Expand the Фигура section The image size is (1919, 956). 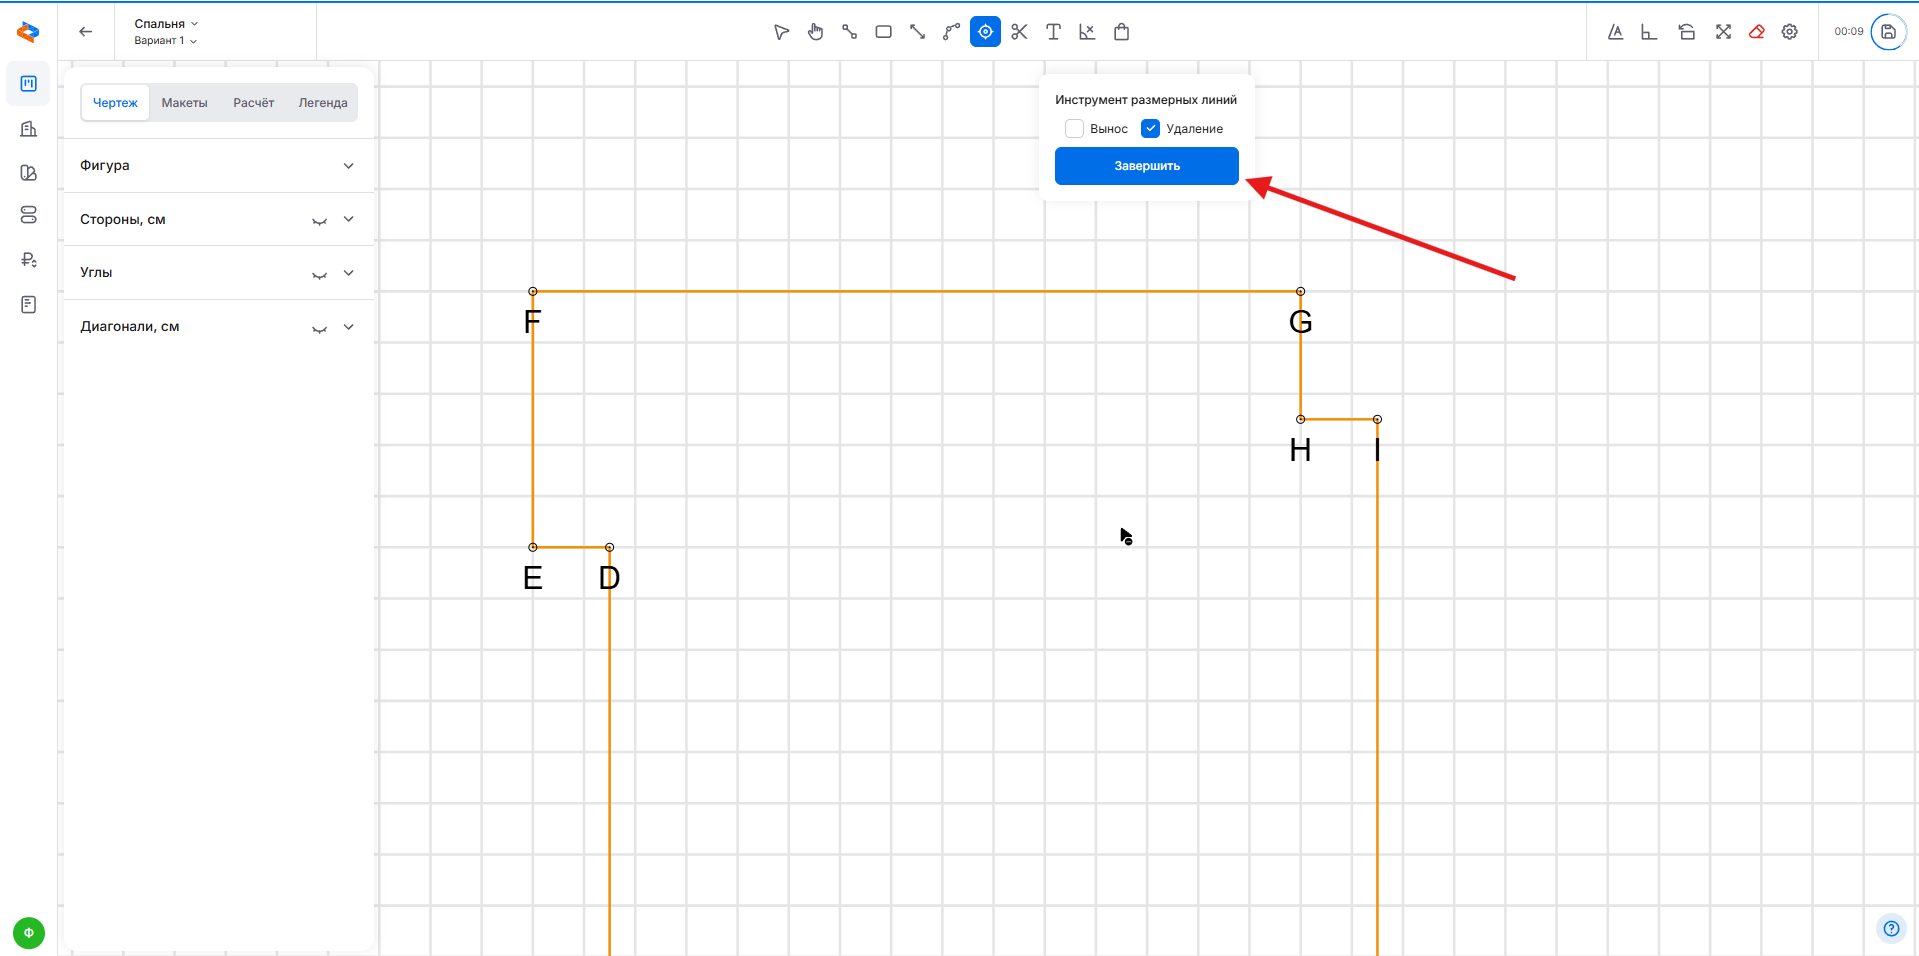pyautogui.click(x=348, y=166)
